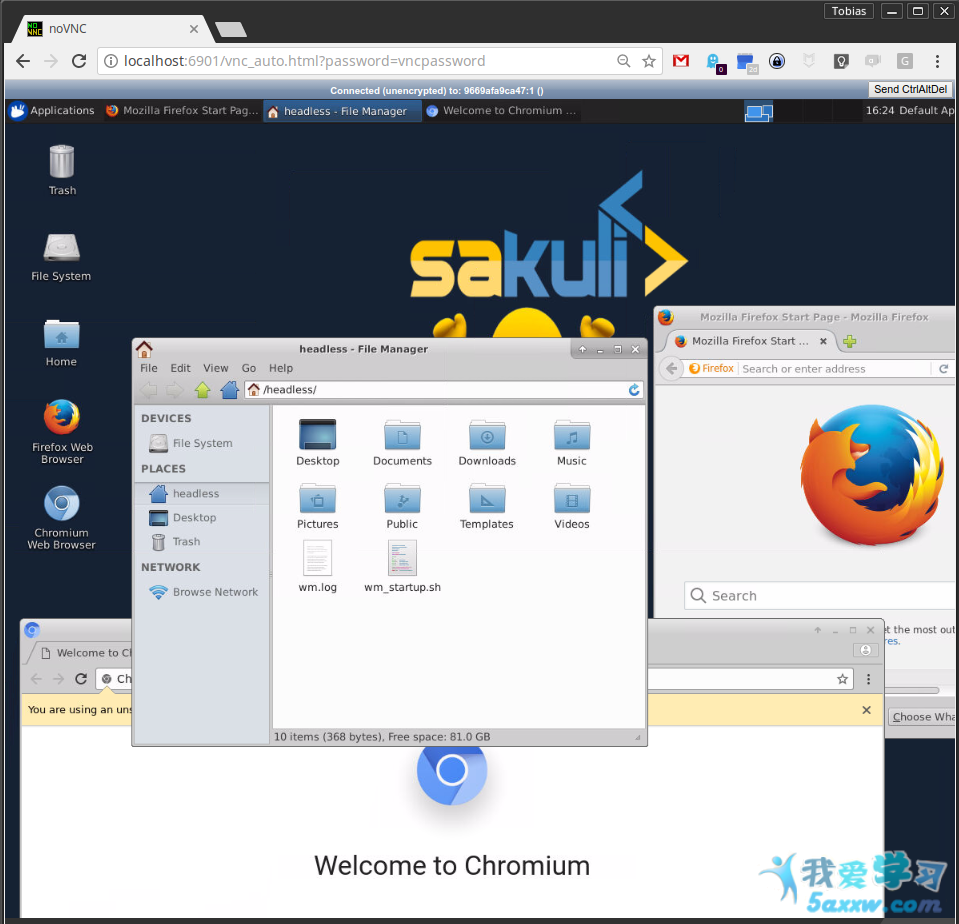
Task: Switch to Mozilla Firefox Start Page taskbar item
Action: coord(182,111)
